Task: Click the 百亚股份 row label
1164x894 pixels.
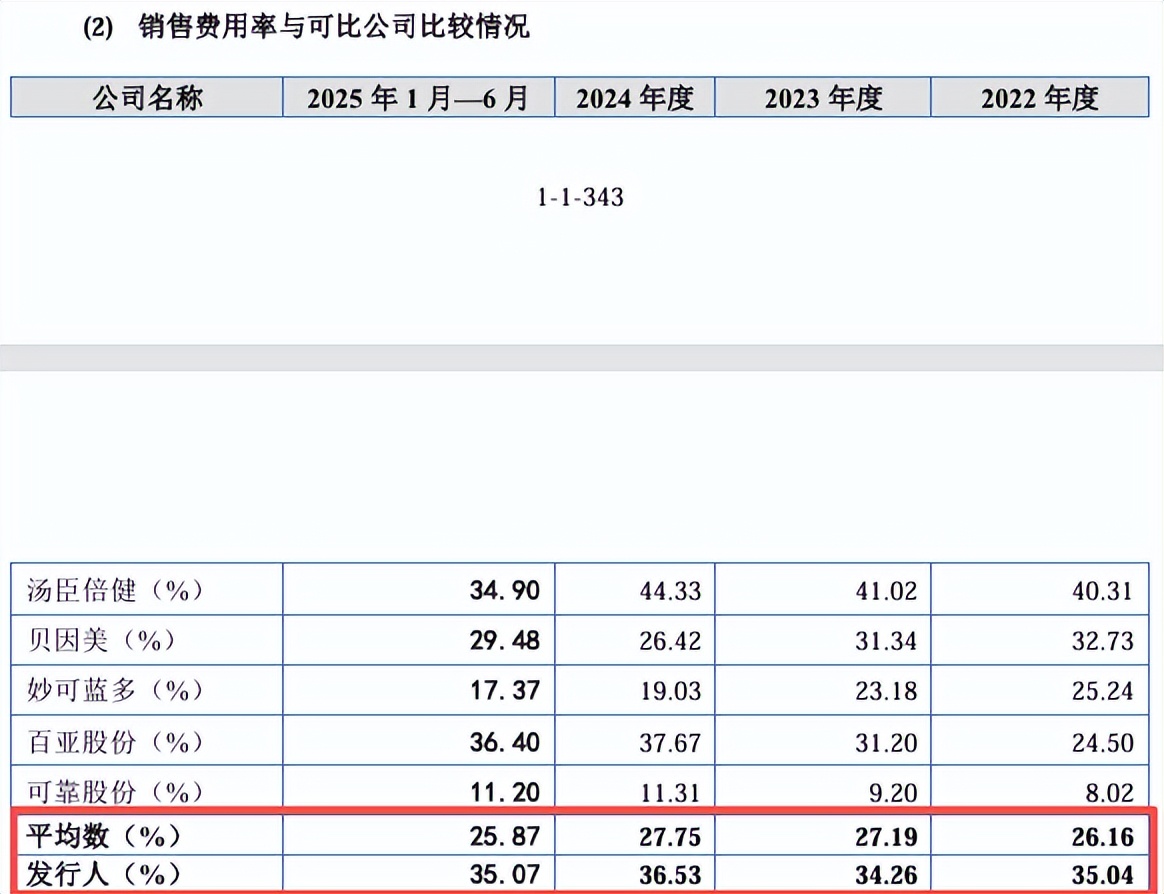Action: (115, 742)
